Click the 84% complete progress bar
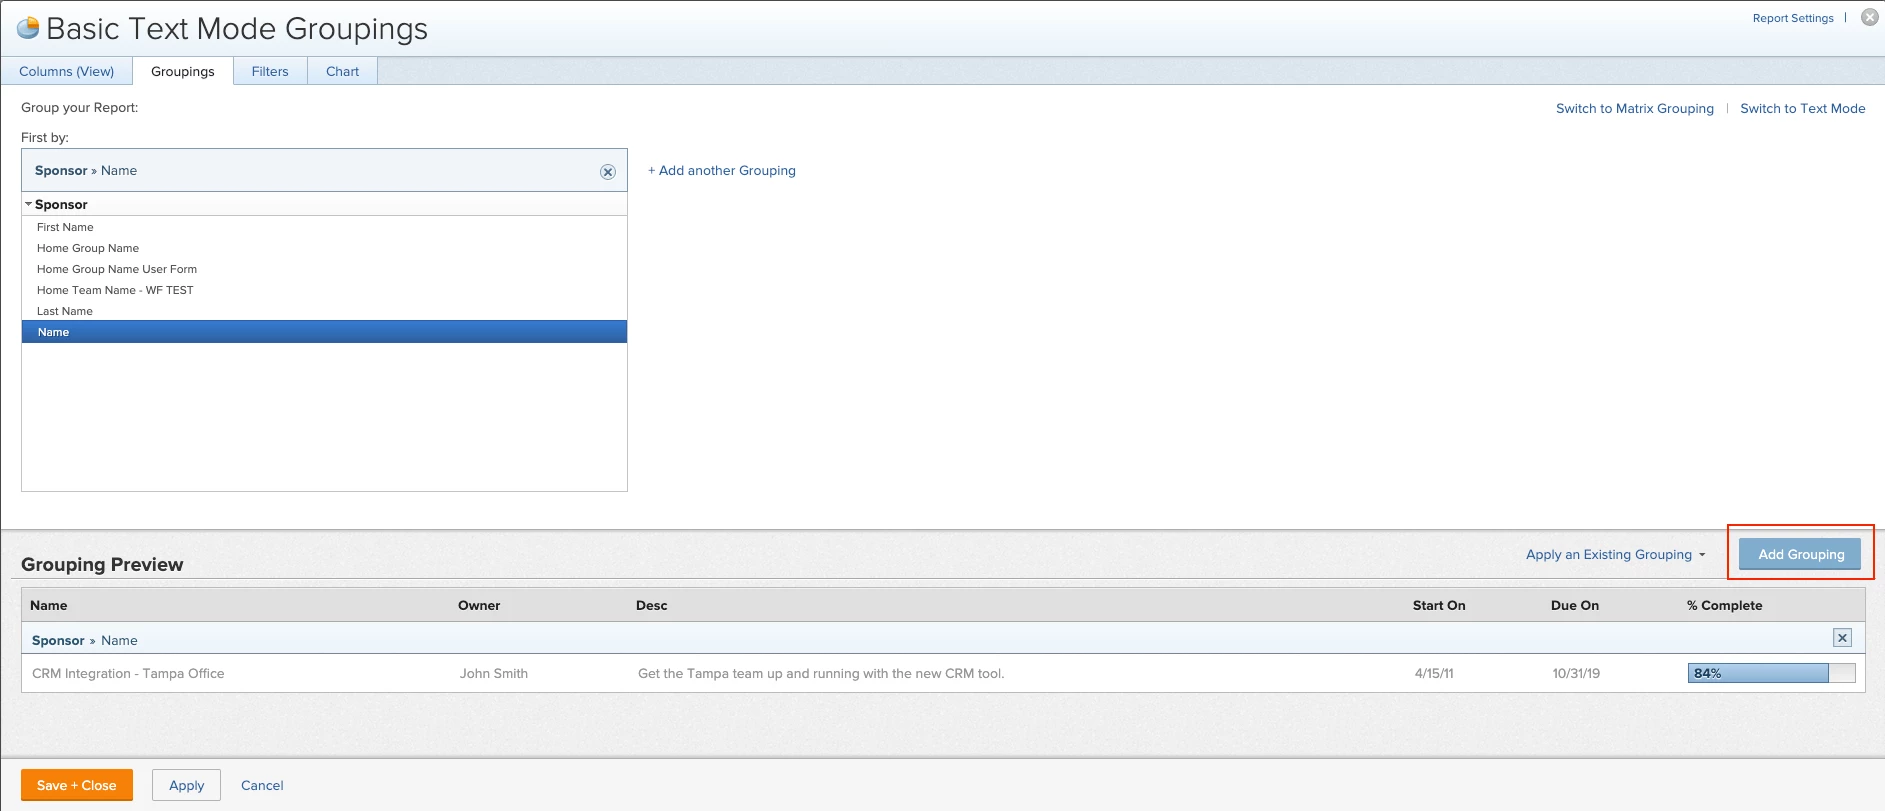The height and width of the screenshot is (811, 1885). click(x=1771, y=673)
